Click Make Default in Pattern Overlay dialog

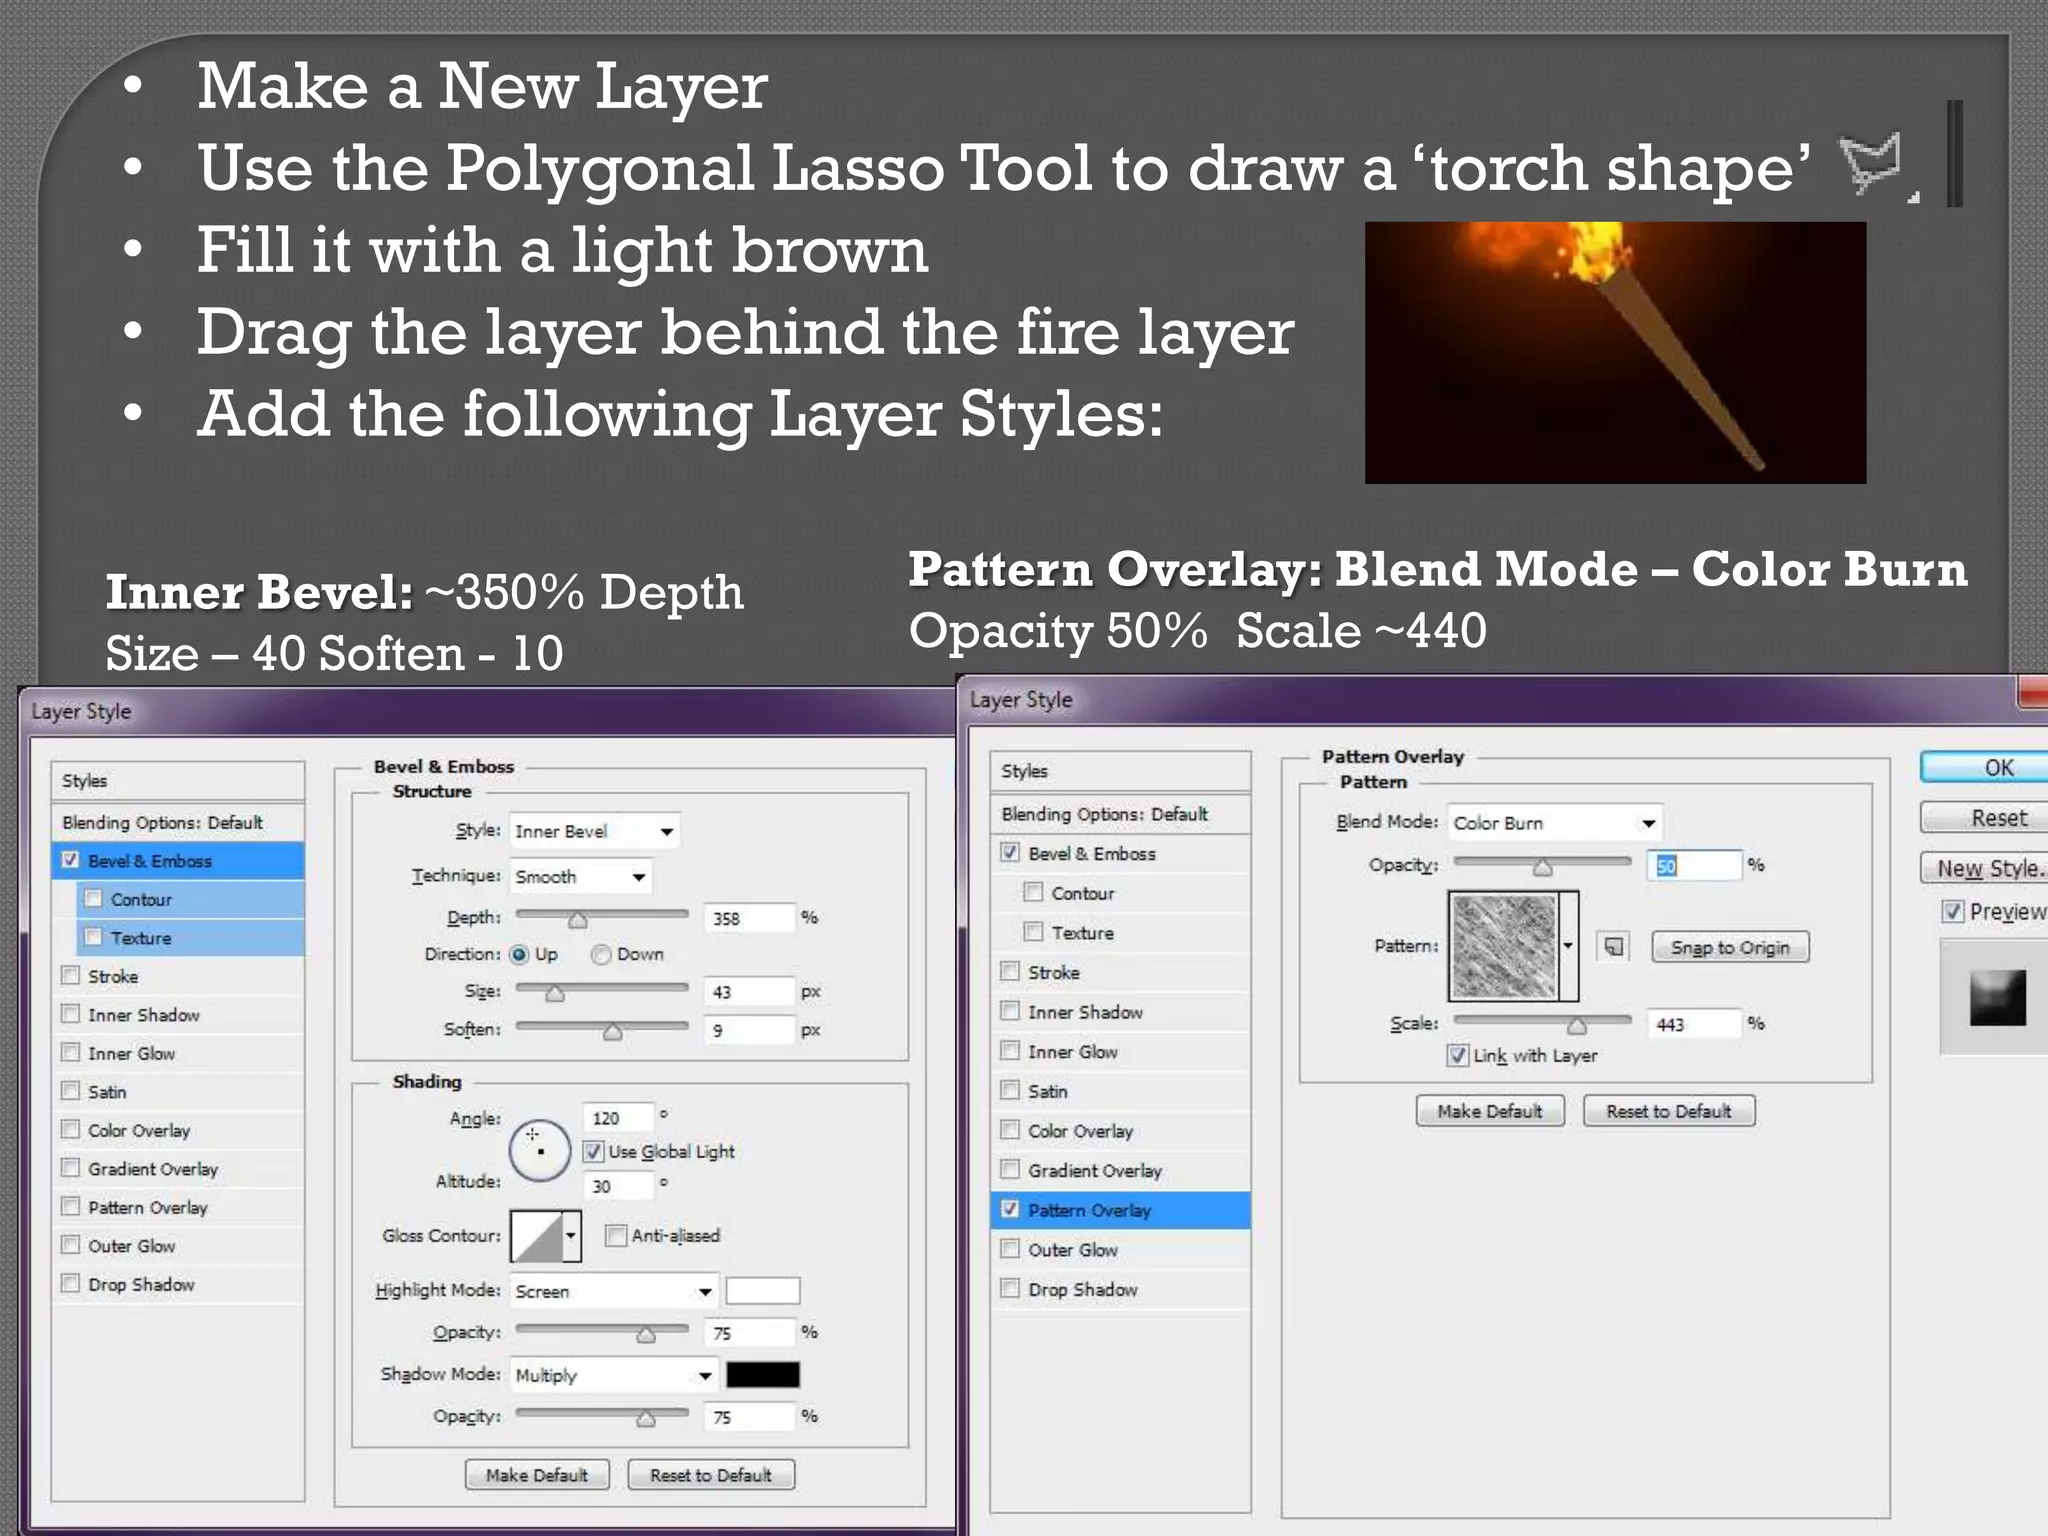[1490, 1111]
